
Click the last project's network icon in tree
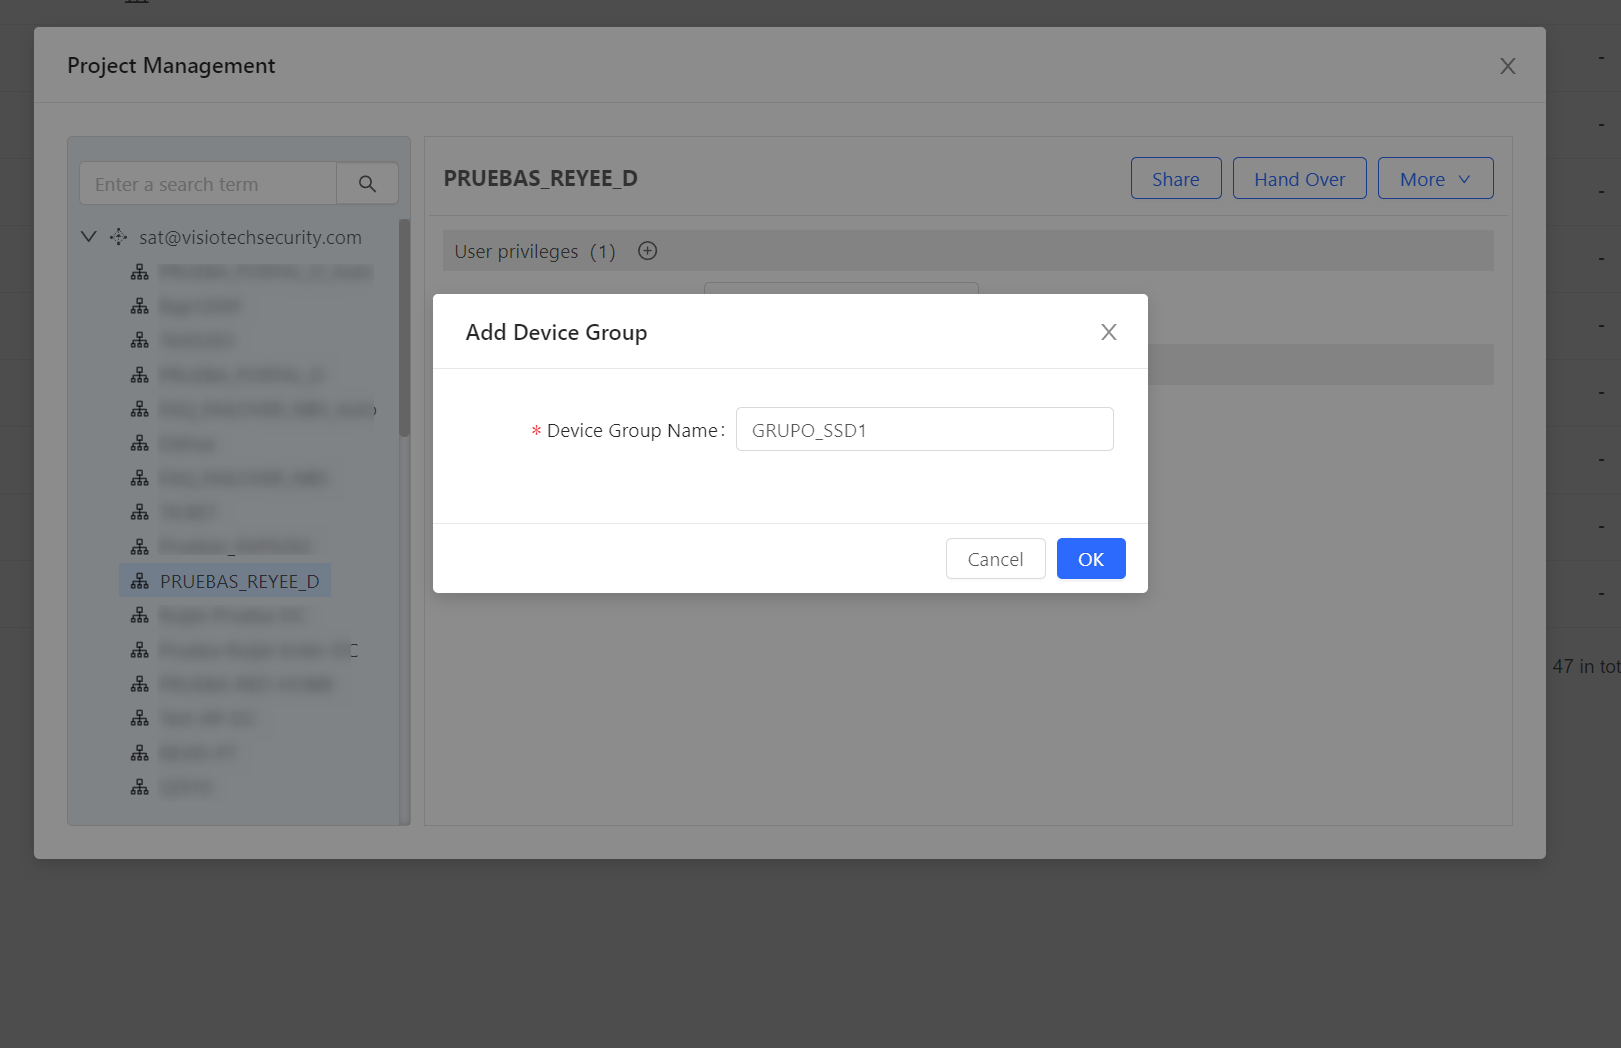(140, 787)
